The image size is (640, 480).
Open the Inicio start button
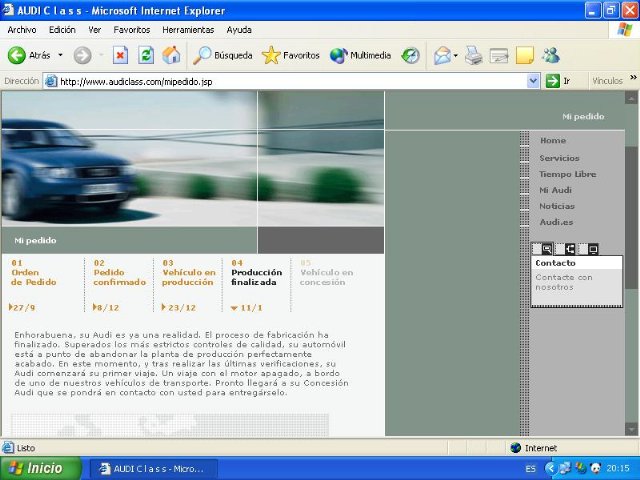tap(41, 468)
